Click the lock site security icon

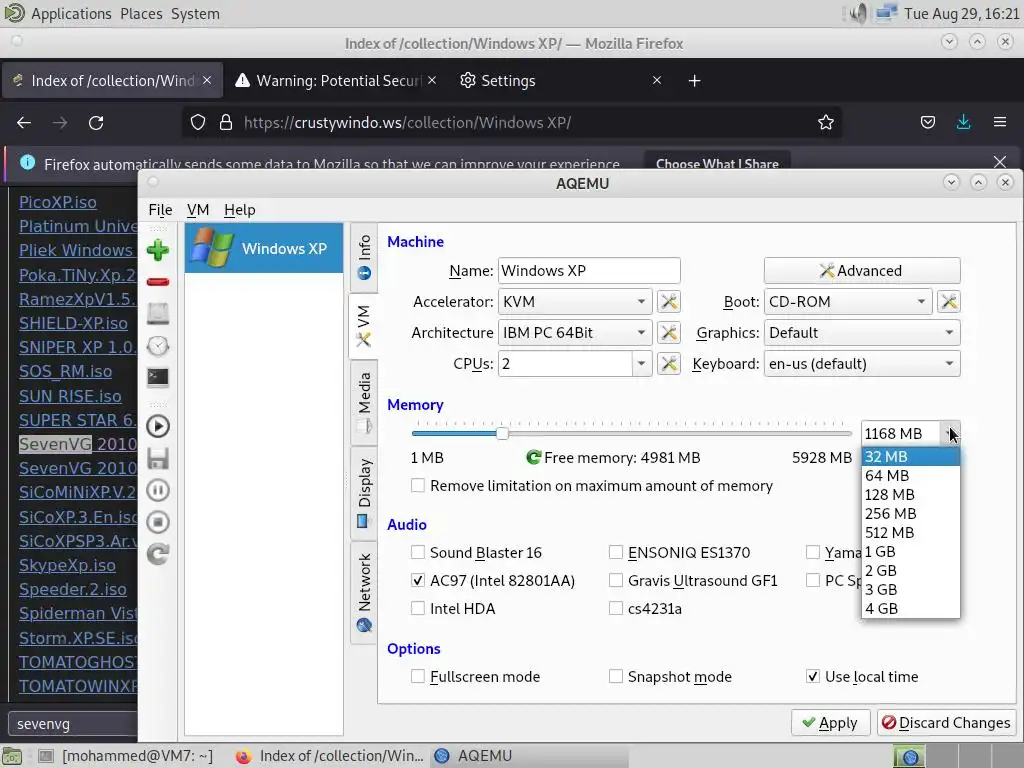[x=226, y=123]
